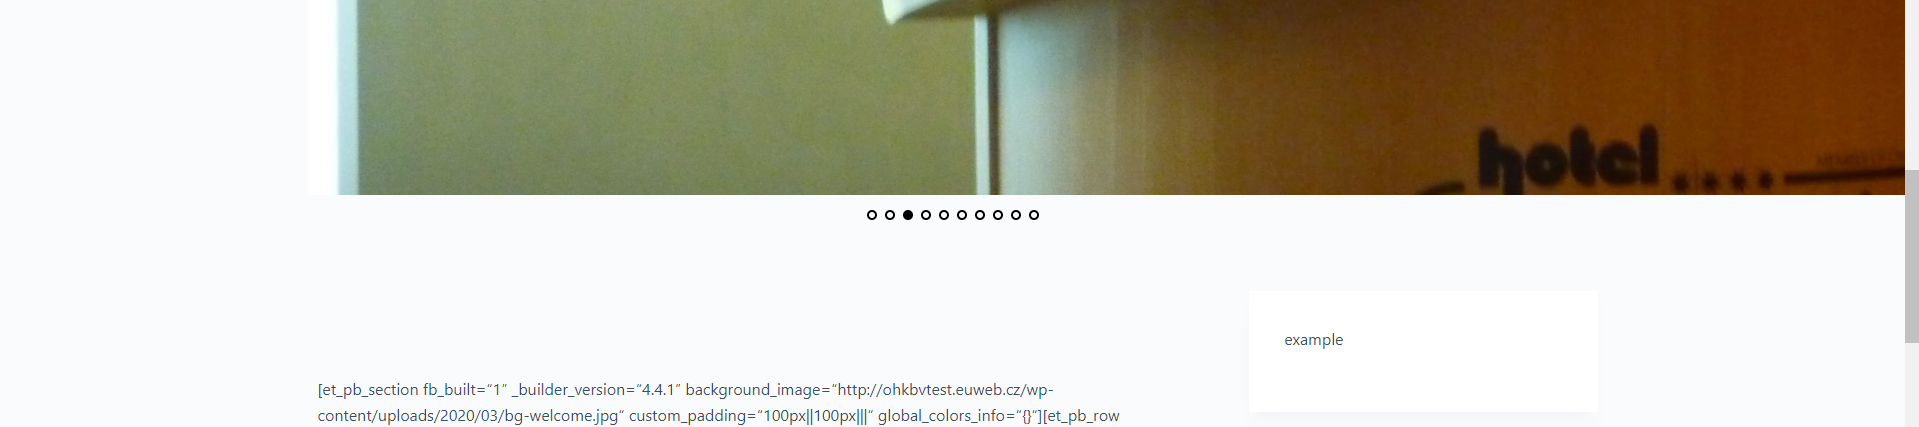
Task: Select the fifth slider pagination dot
Action: 944,215
